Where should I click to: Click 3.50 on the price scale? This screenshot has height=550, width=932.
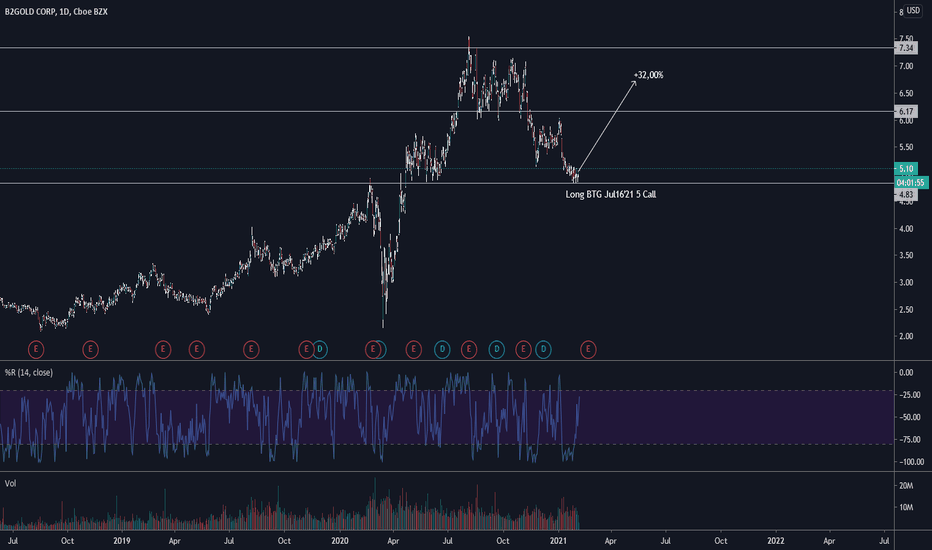(x=906, y=256)
